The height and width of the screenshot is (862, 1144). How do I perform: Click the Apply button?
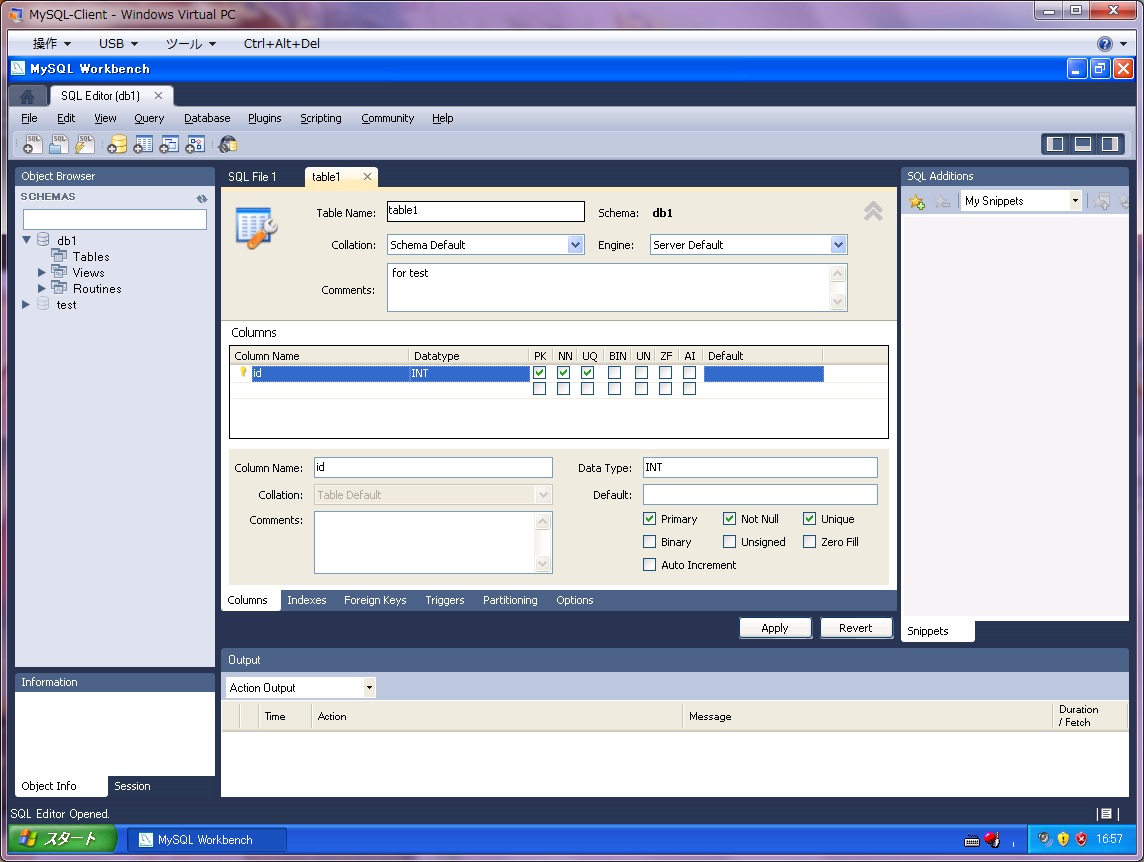[x=775, y=628]
